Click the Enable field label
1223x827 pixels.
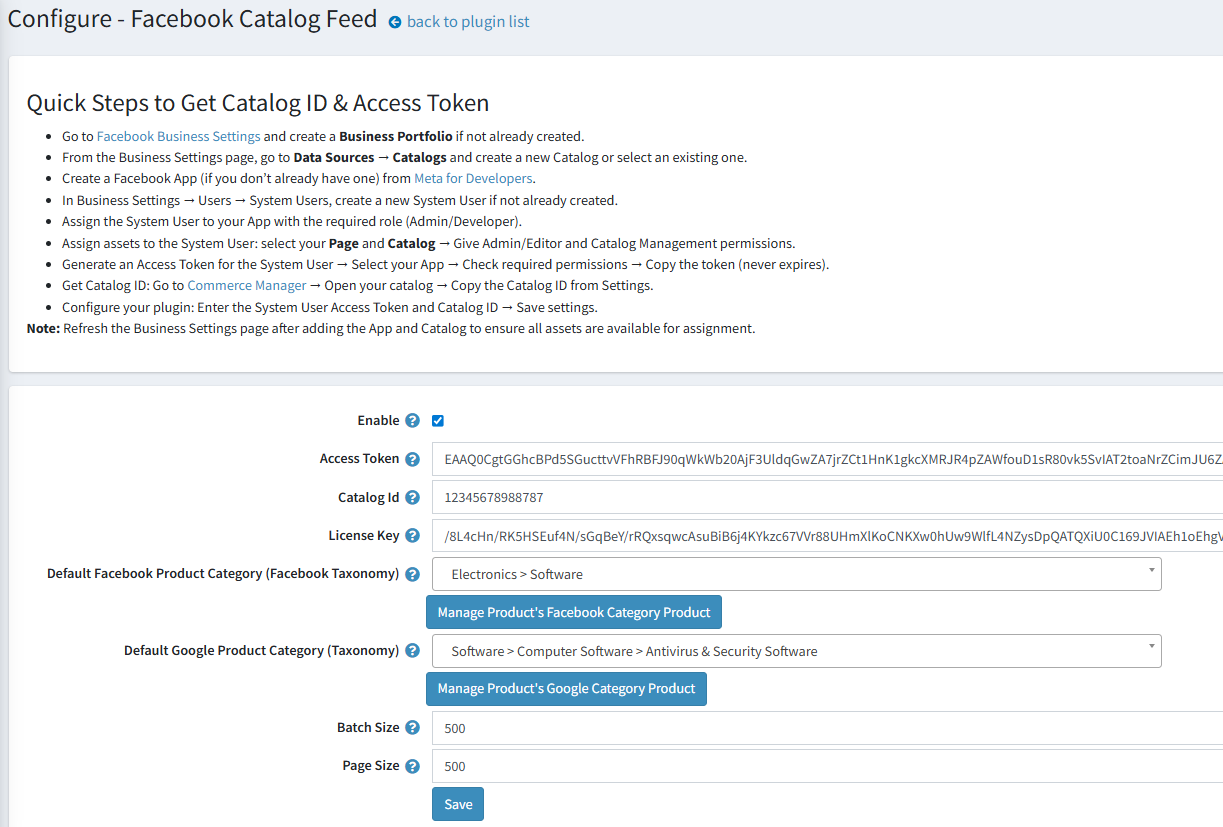(378, 421)
